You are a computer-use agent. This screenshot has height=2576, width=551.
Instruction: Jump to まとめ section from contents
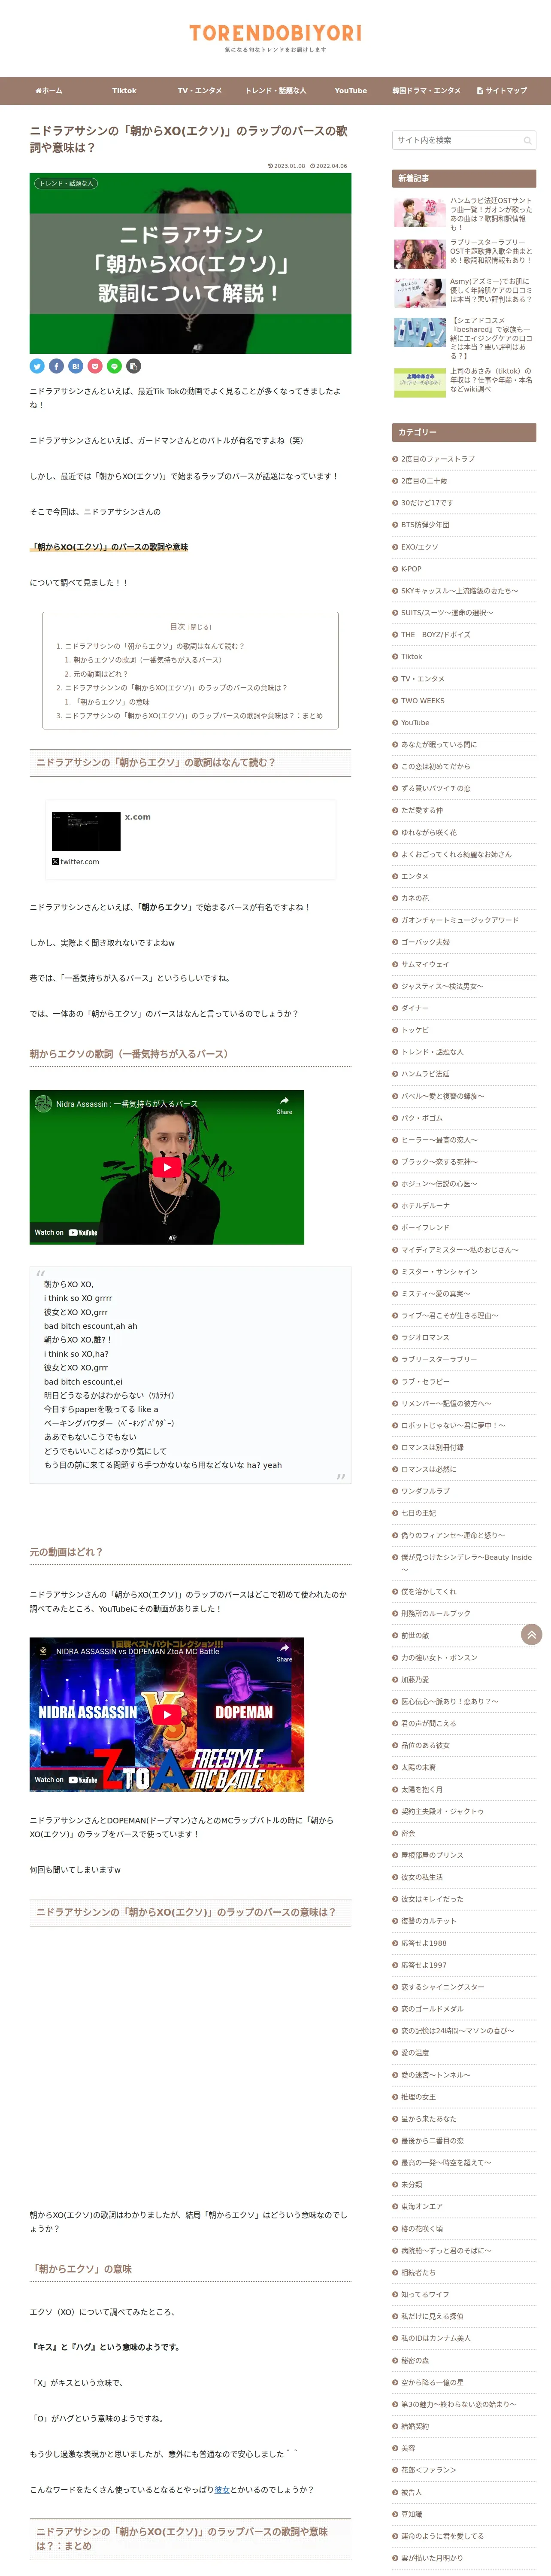coord(193,716)
